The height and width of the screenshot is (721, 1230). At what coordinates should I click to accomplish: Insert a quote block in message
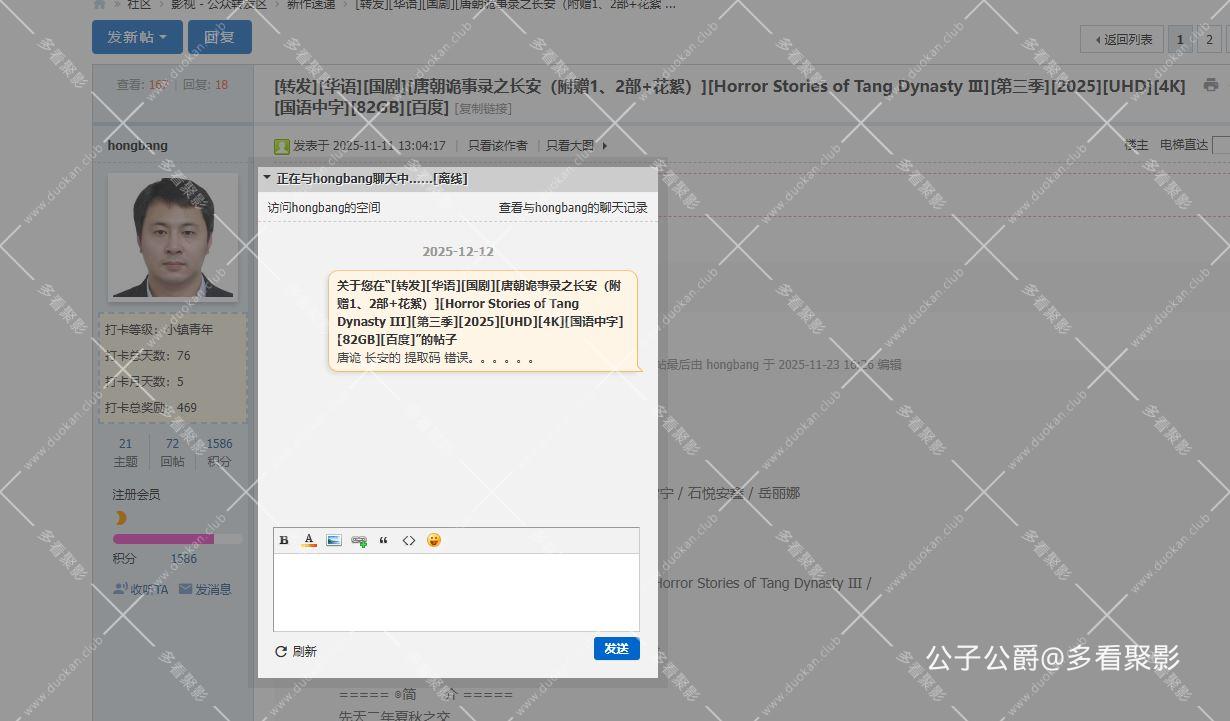(x=383, y=540)
